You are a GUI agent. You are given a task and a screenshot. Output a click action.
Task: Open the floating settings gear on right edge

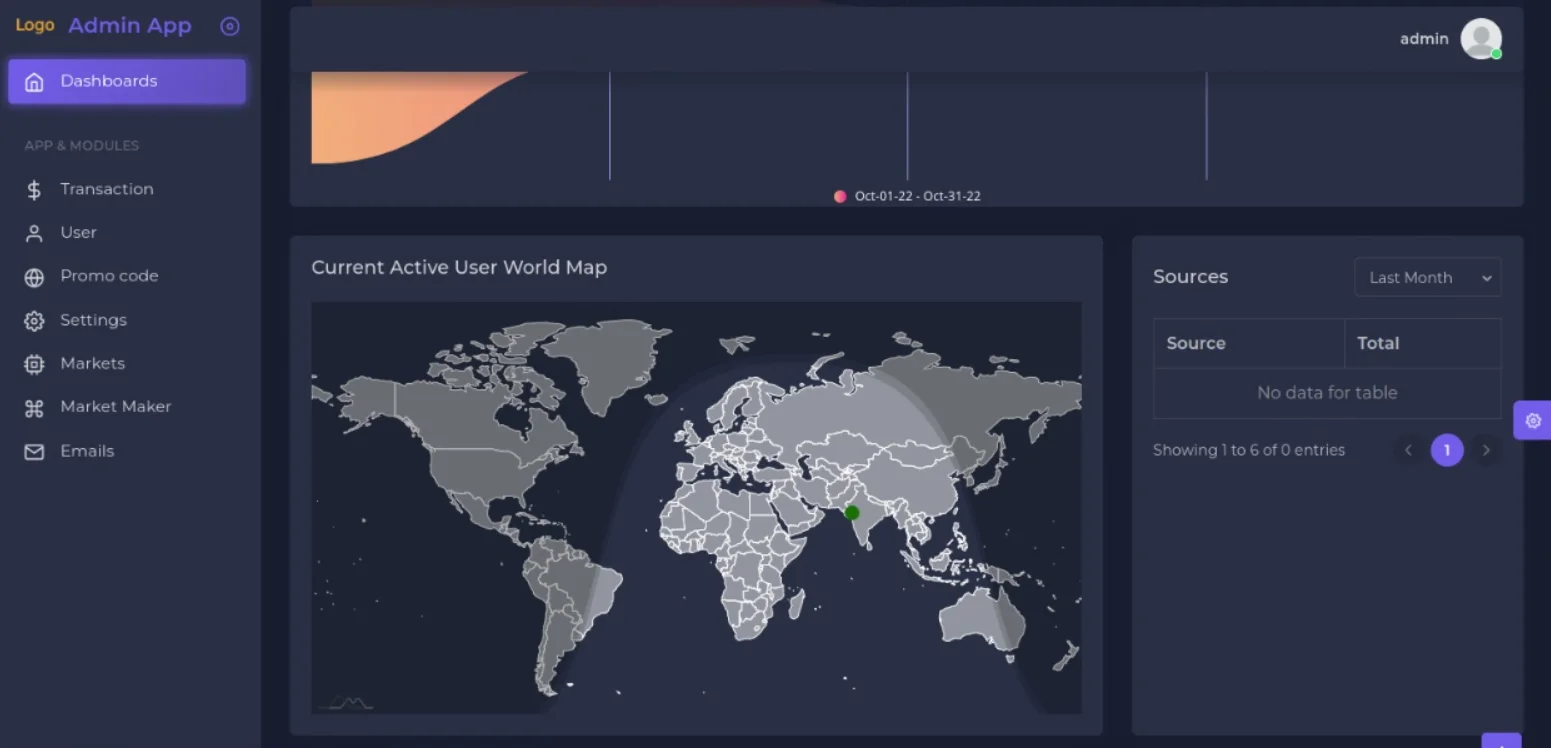[x=1532, y=420]
